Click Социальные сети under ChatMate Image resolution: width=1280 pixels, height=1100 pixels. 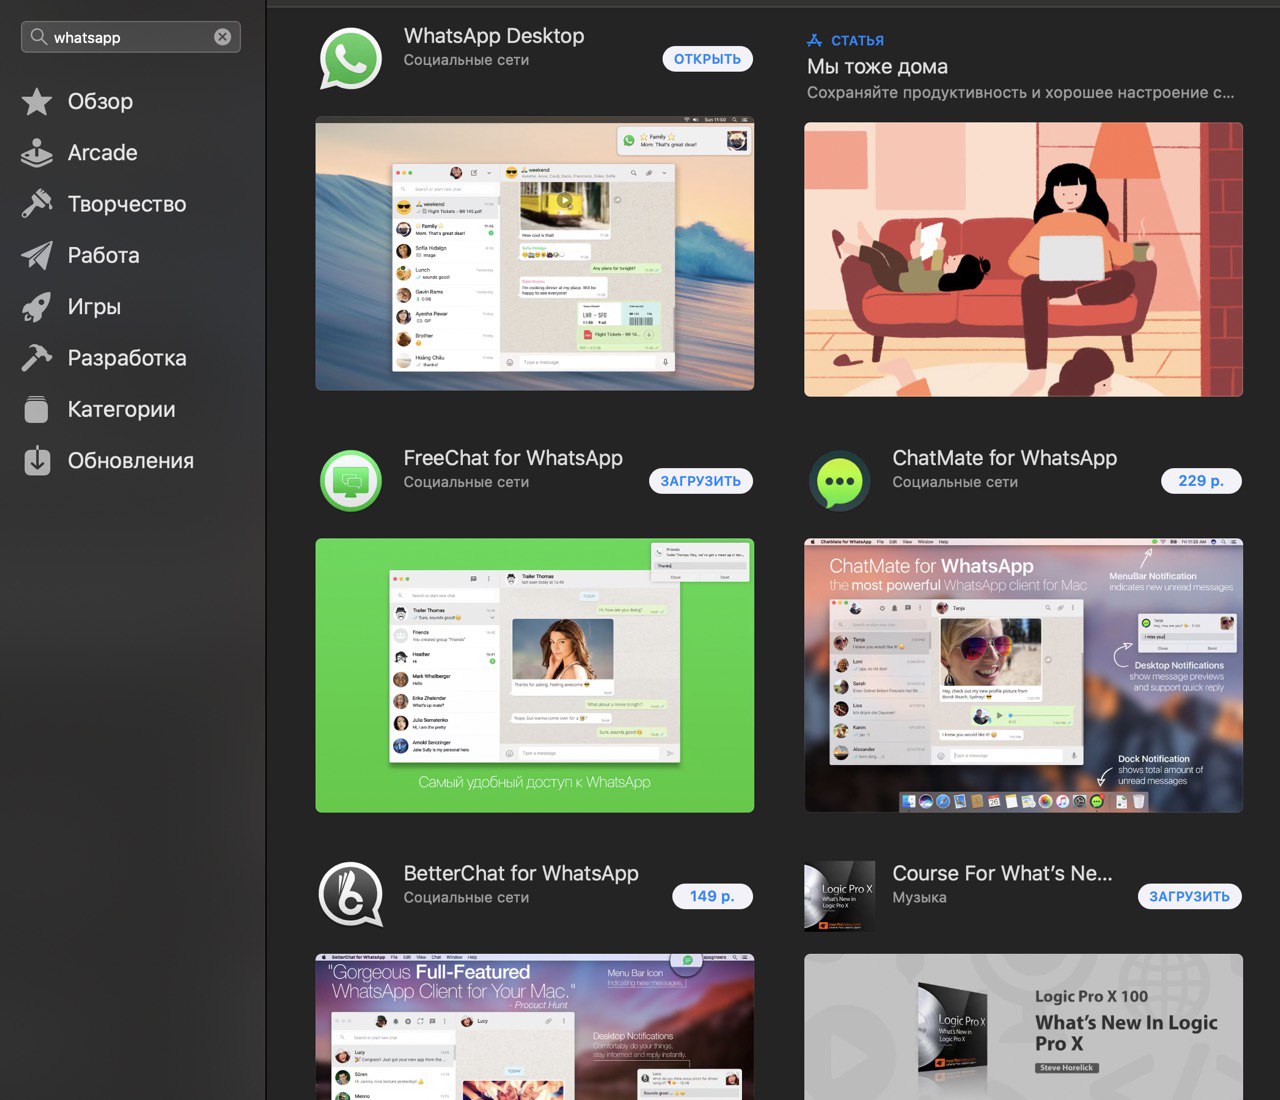[x=955, y=482]
